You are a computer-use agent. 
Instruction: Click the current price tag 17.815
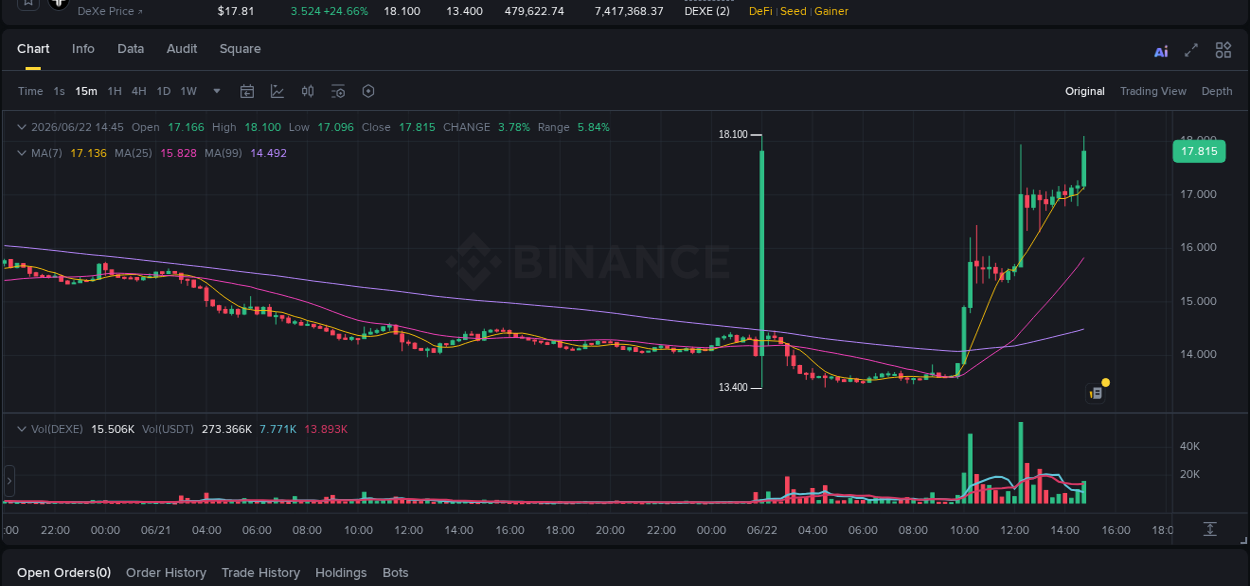tap(1199, 152)
